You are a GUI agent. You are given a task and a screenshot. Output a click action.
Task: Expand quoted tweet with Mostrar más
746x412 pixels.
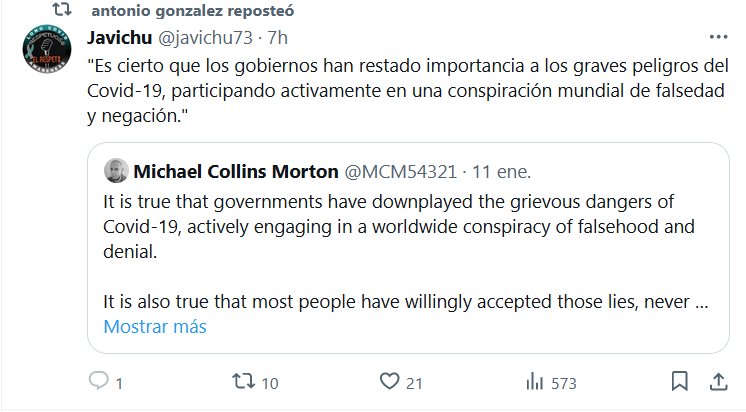155,327
